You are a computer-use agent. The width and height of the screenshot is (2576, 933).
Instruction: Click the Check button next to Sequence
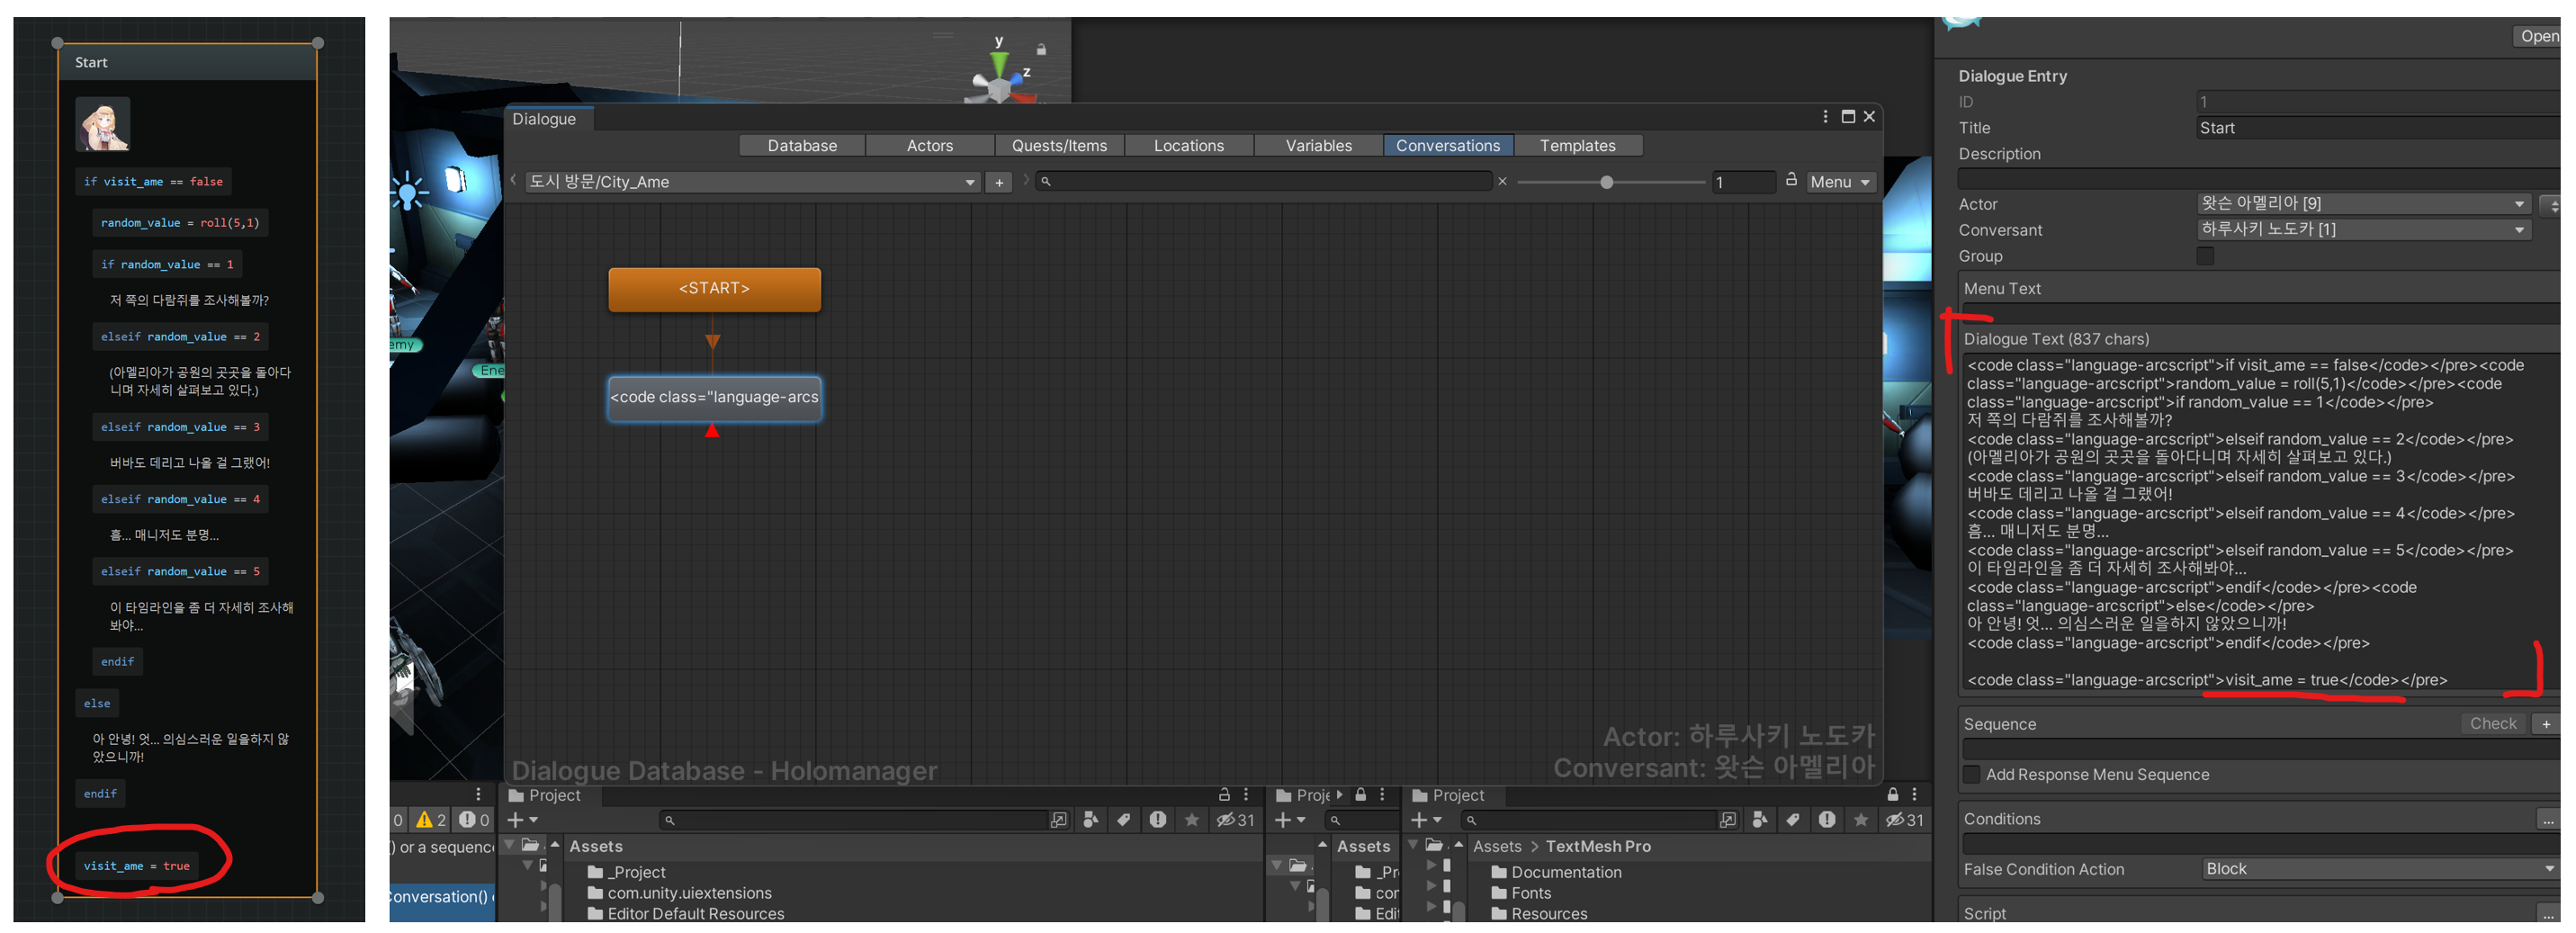tap(2493, 725)
